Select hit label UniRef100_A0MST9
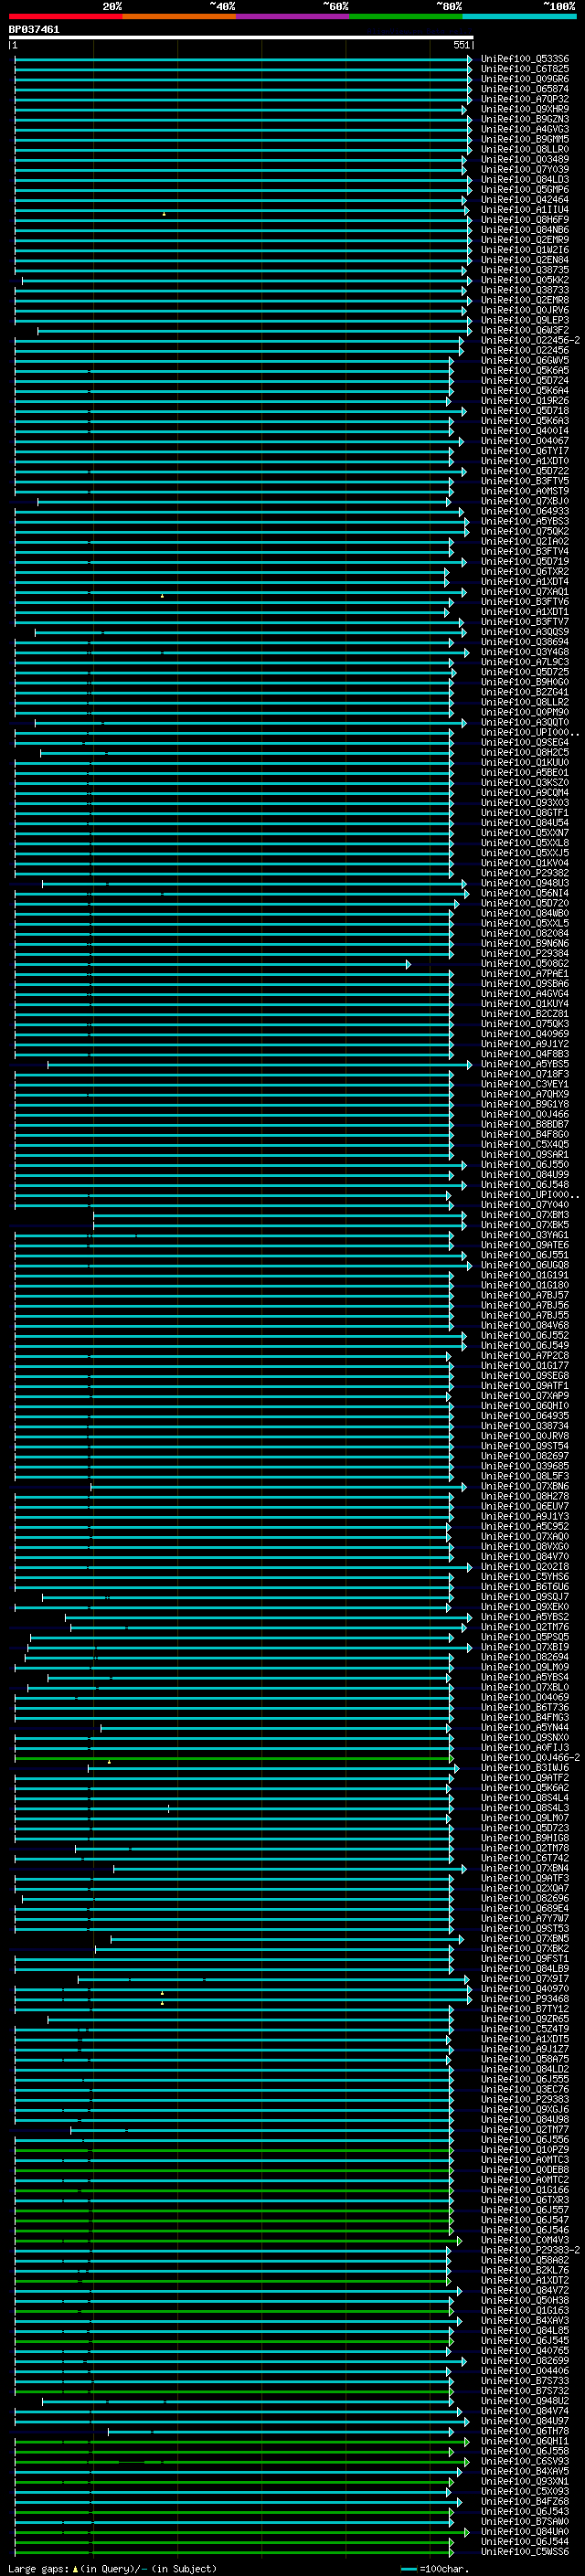This screenshot has height=2576, width=585. (525, 491)
